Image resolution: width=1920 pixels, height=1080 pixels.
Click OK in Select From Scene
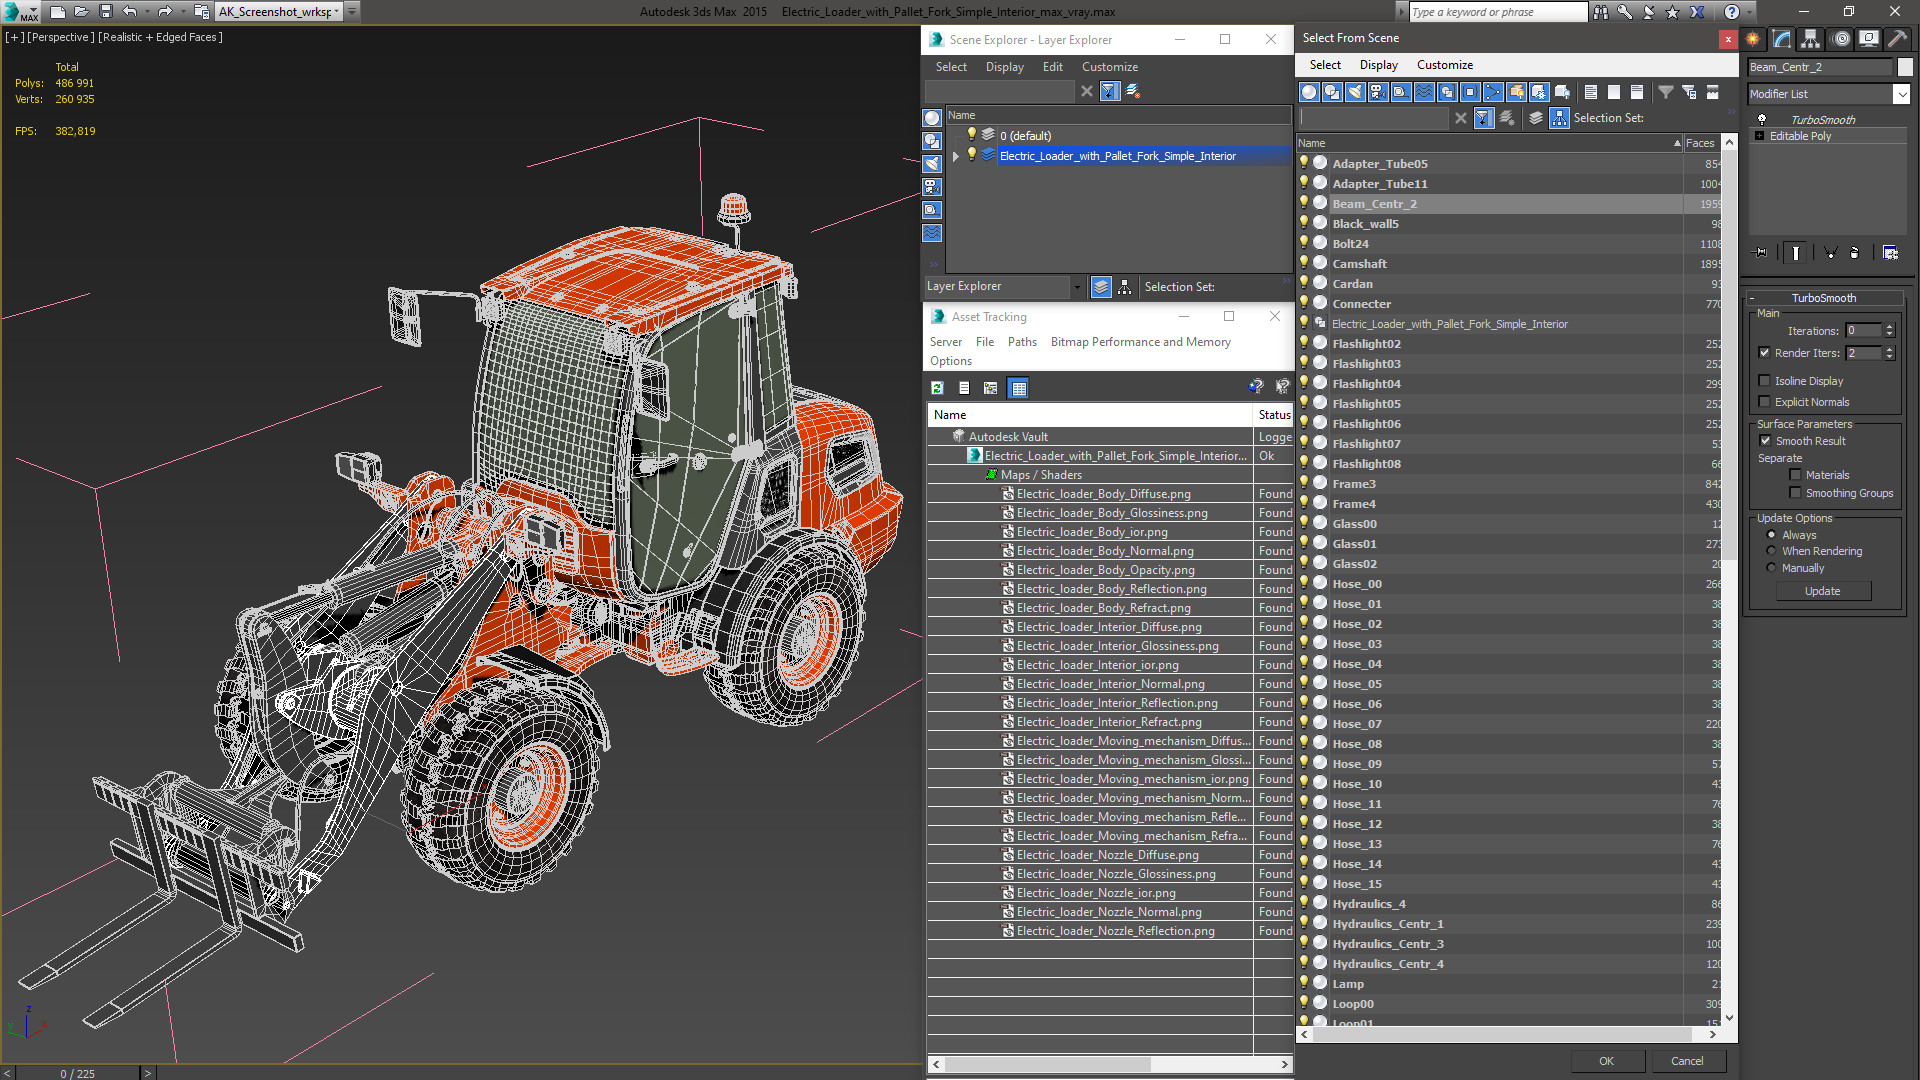[1606, 1061]
